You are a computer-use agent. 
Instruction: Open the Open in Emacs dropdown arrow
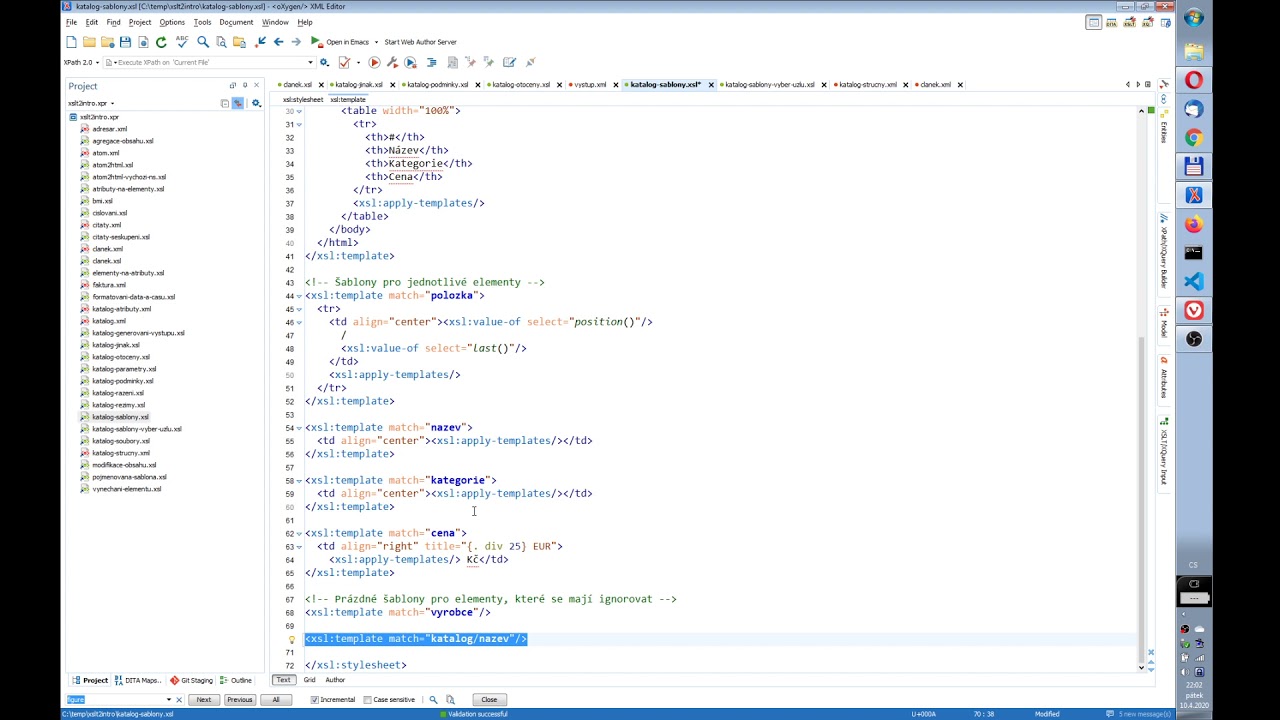pos(376,42)
